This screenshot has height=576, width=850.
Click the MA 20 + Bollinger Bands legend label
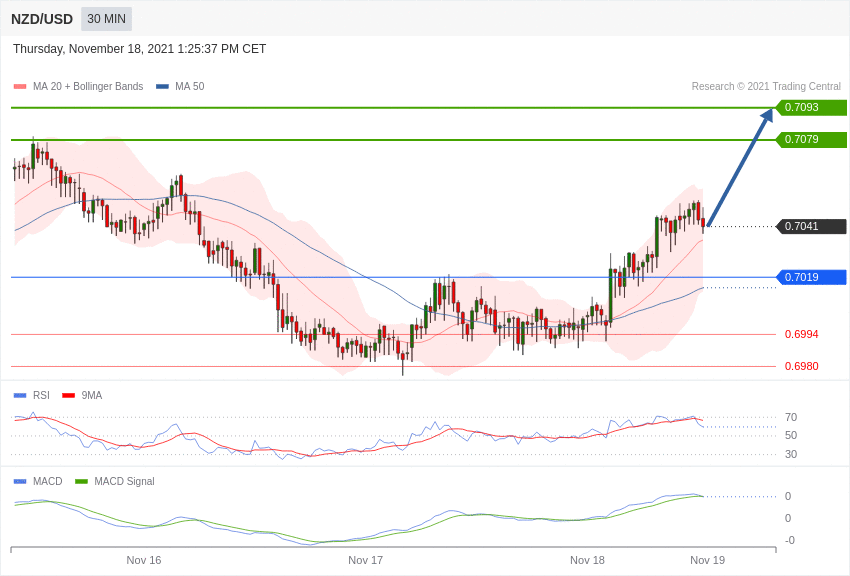click(88, 86)
